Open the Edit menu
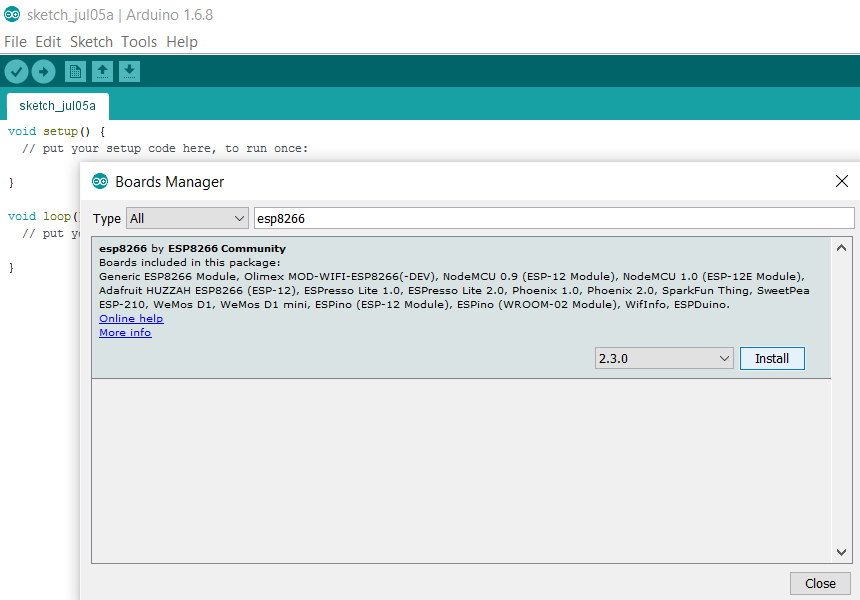The height and width of the screenshot is (600, 860). point(48,42)
